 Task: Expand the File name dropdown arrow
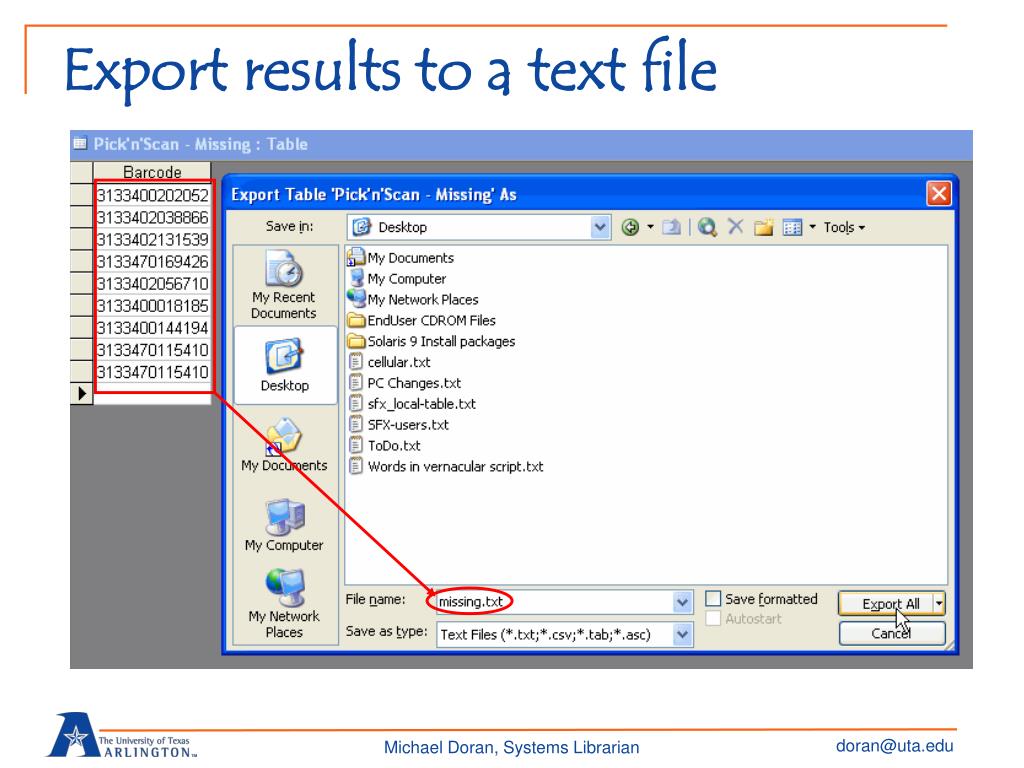point(683,602)
